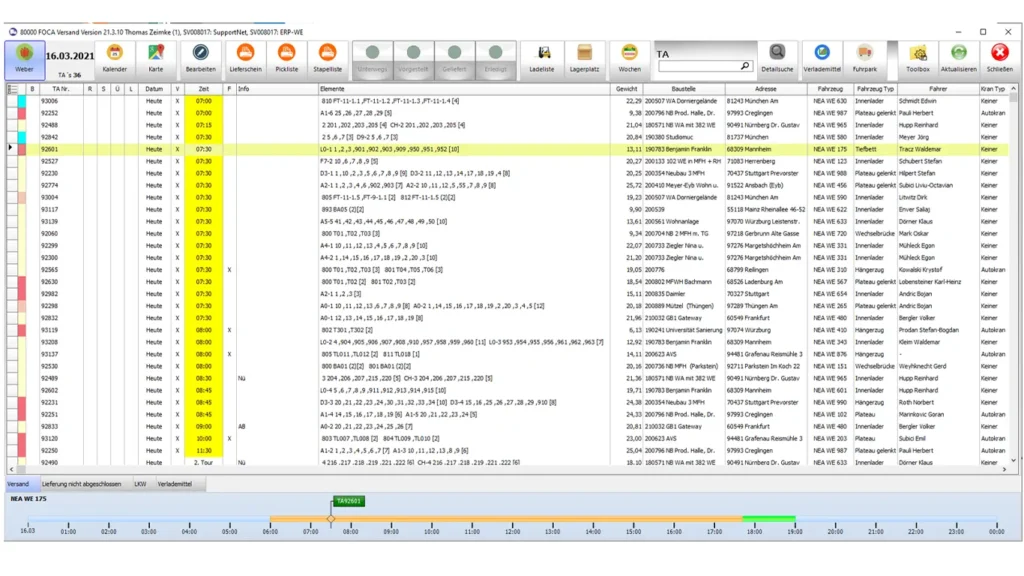
Task: Sort by the Zeit column header
Action: click(x=203, y=89)
